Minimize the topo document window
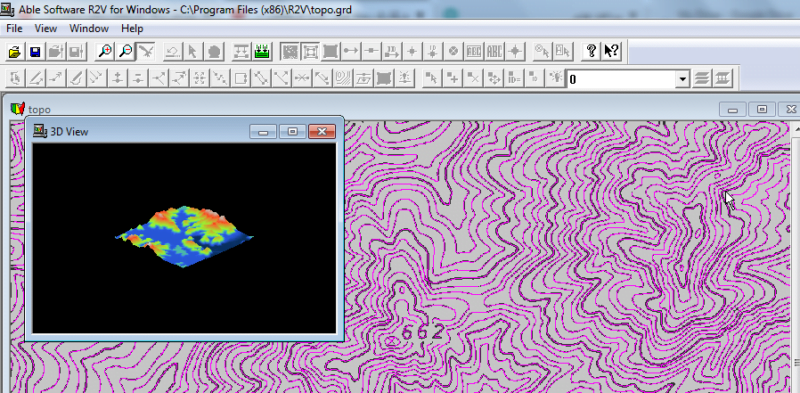The width and height of the screenshot is (800, 393). [x=733, y=109]
